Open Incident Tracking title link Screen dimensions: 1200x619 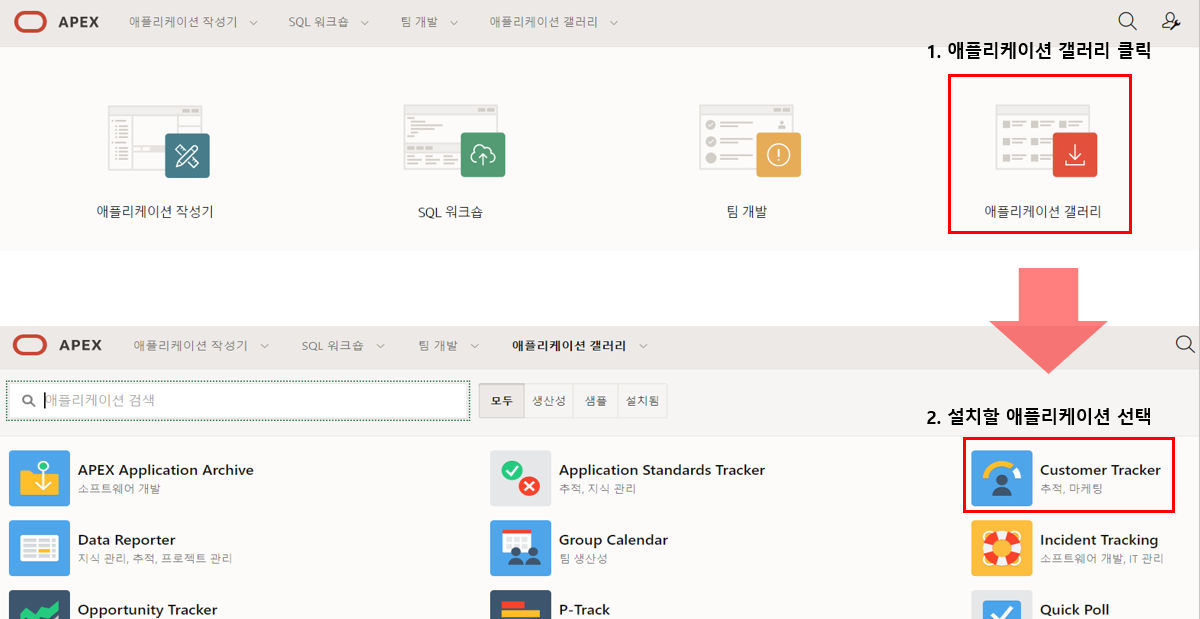(1099, 540)
